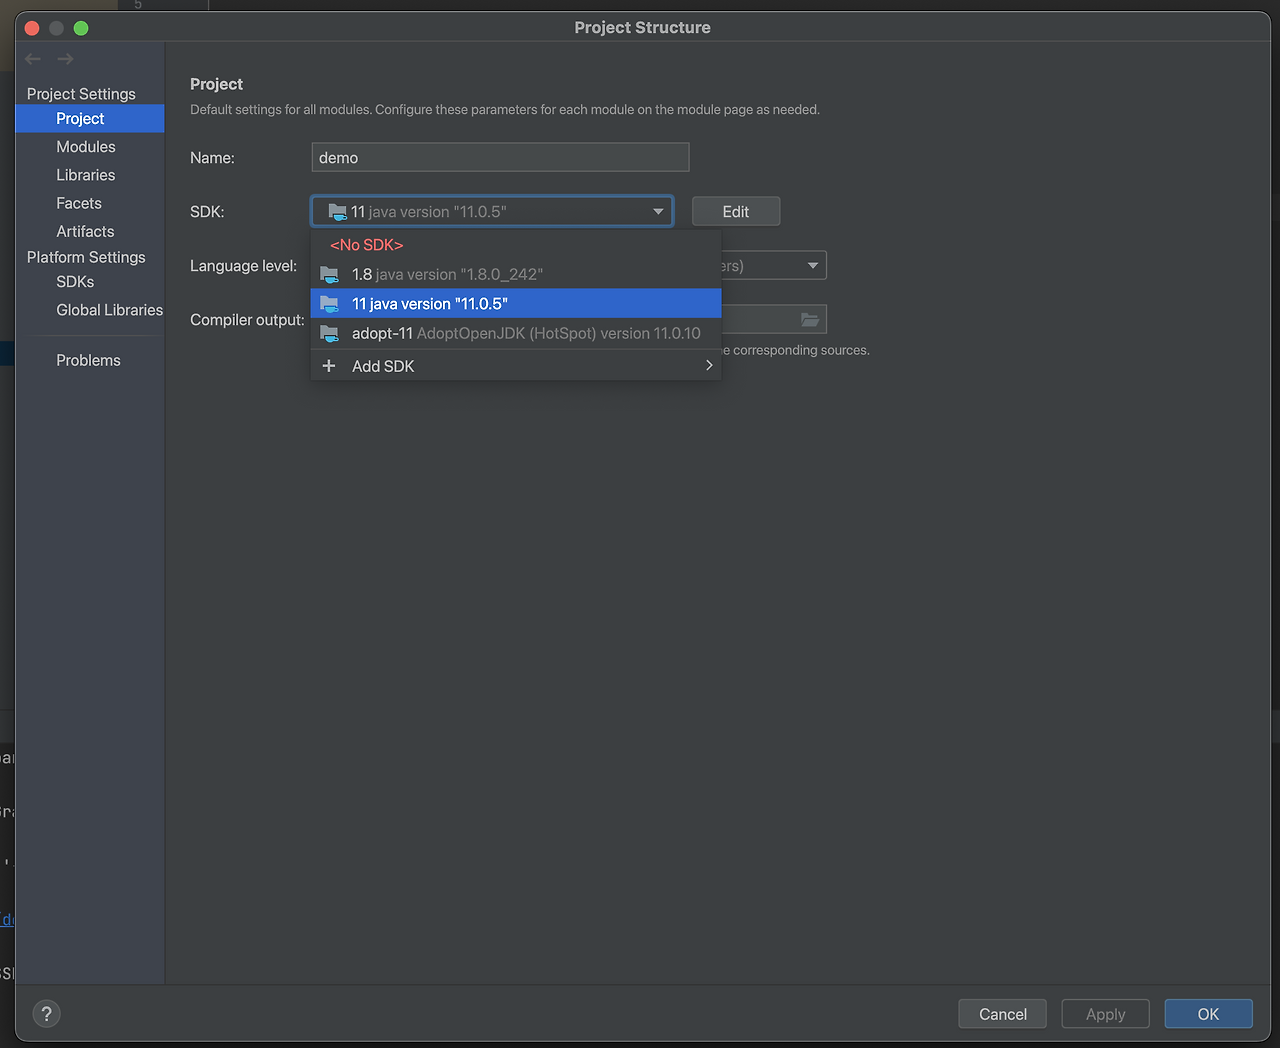Click the green zoom window button
Image resolution: width=1280 pixels, height=1048 pixels.
(x=81, y=28)
